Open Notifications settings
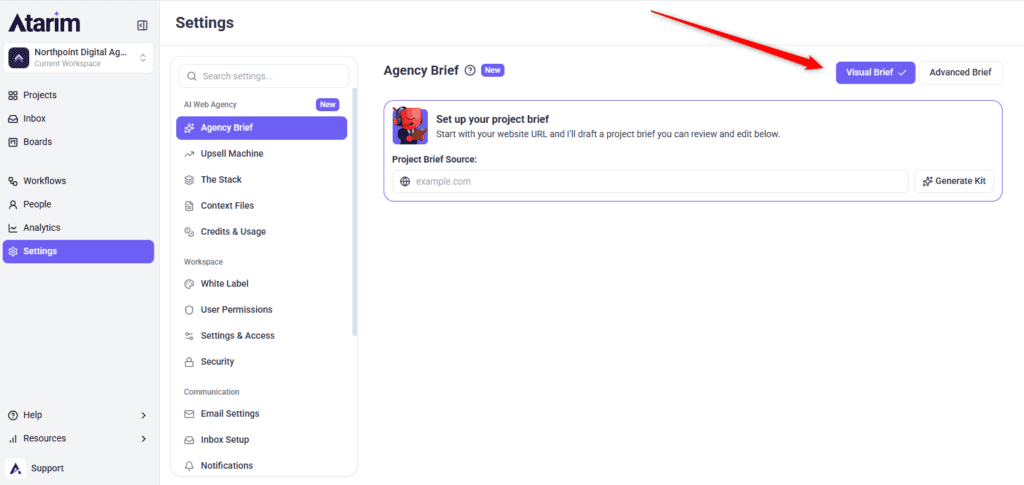The image size is (1024, 485). (261, 466)
